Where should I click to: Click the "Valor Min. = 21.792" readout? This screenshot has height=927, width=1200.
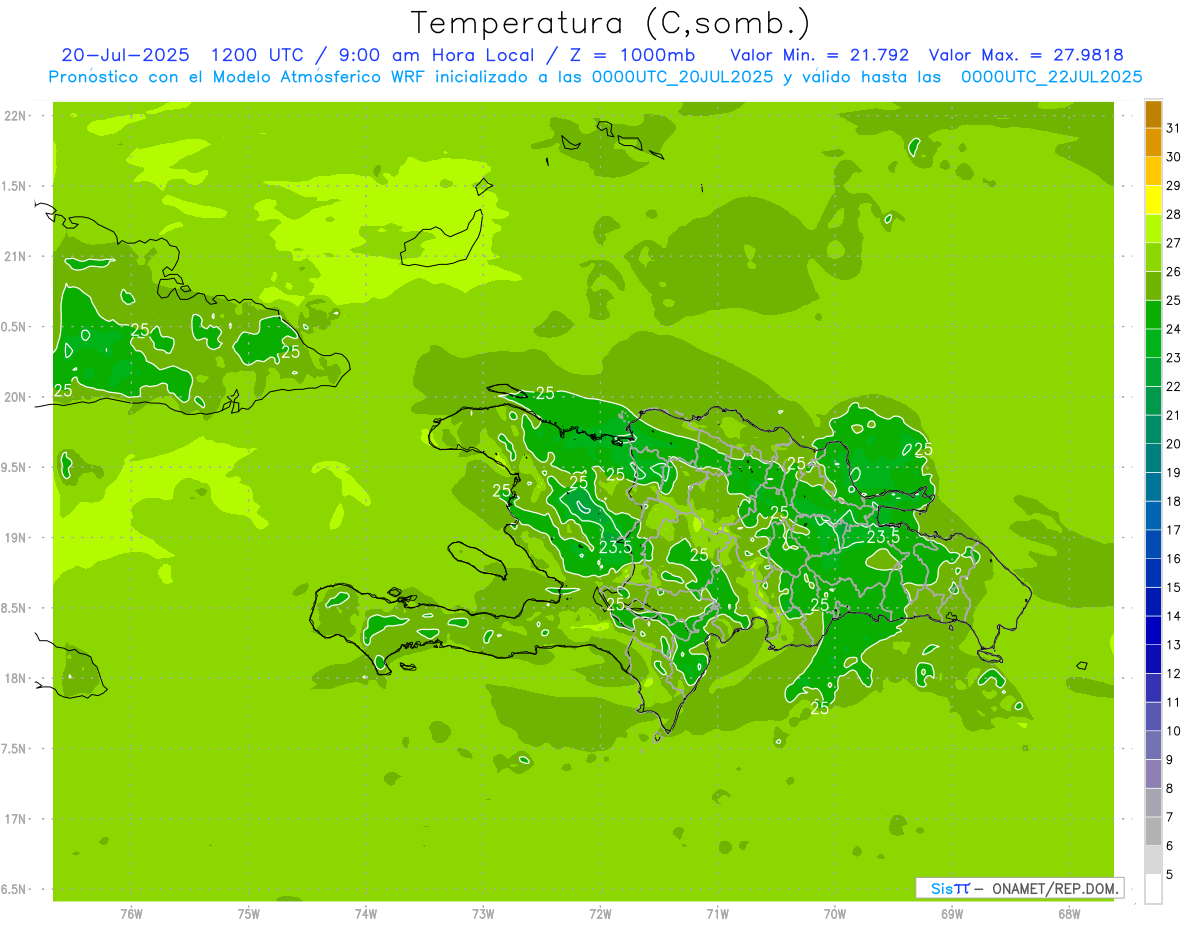point(820,55)
